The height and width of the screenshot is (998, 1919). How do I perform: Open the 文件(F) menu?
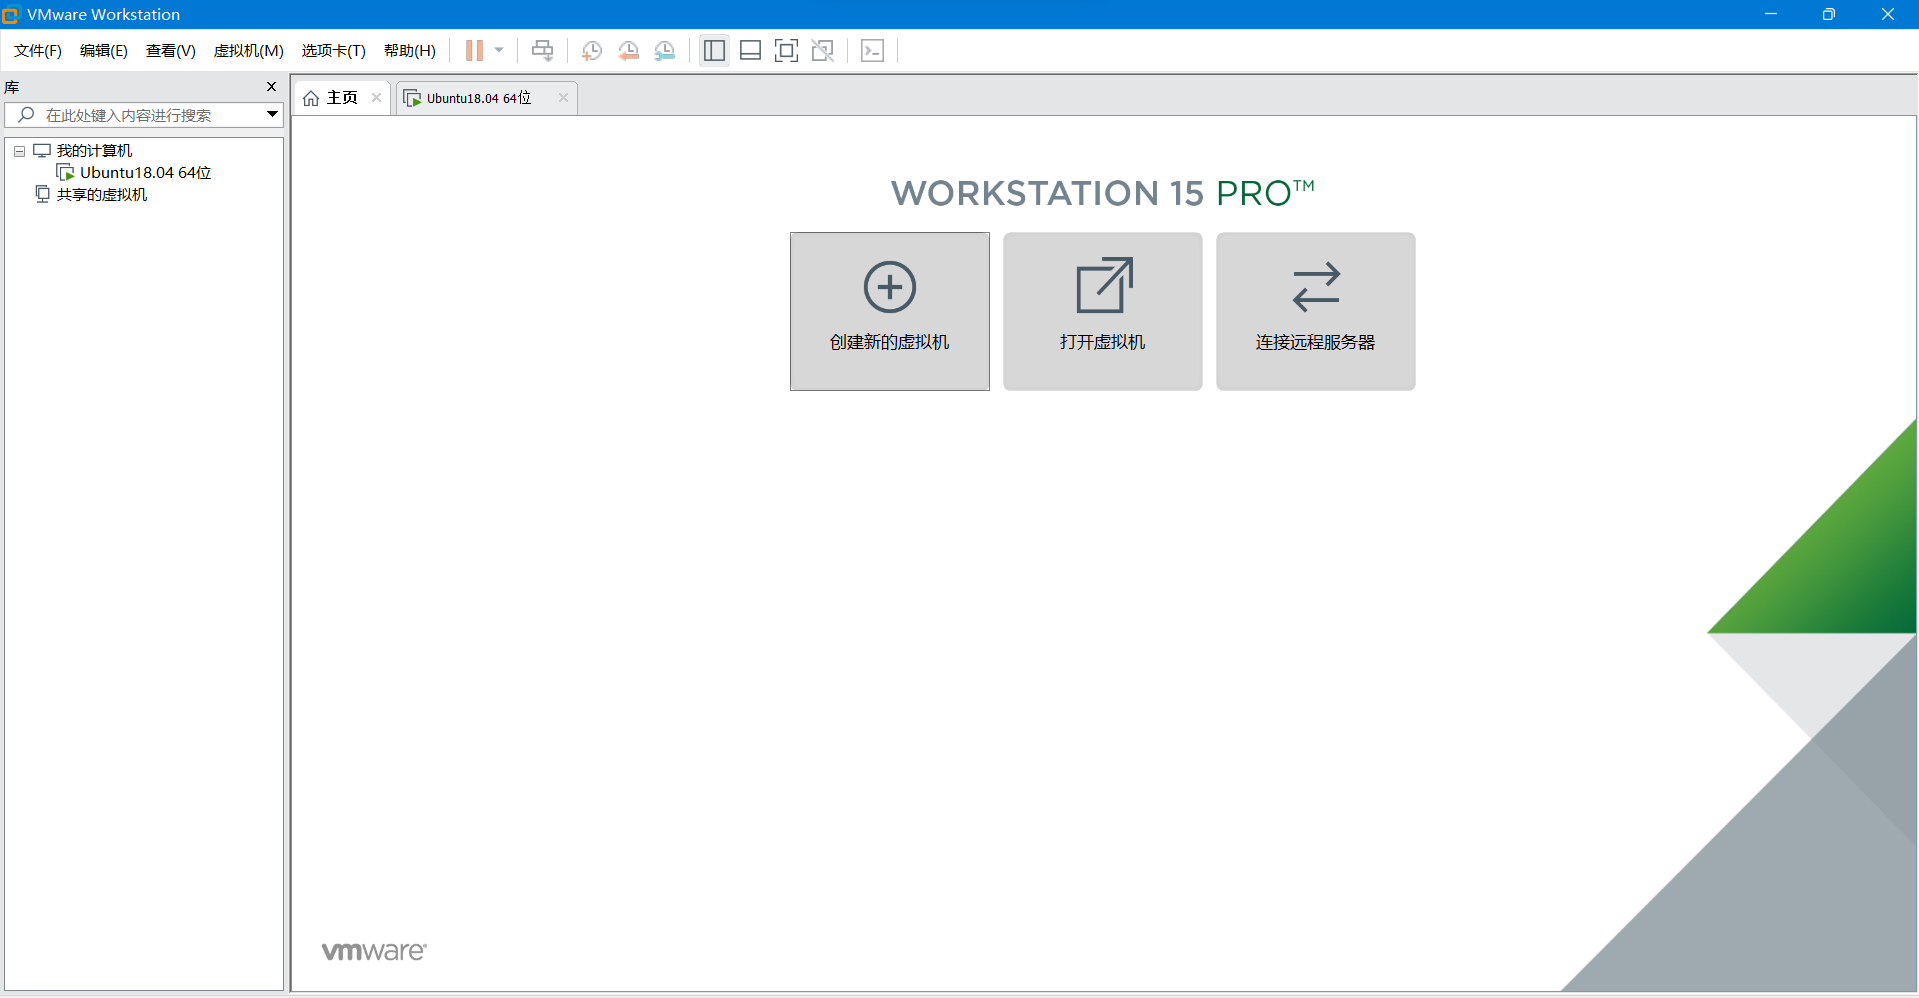tap(38, 51)
